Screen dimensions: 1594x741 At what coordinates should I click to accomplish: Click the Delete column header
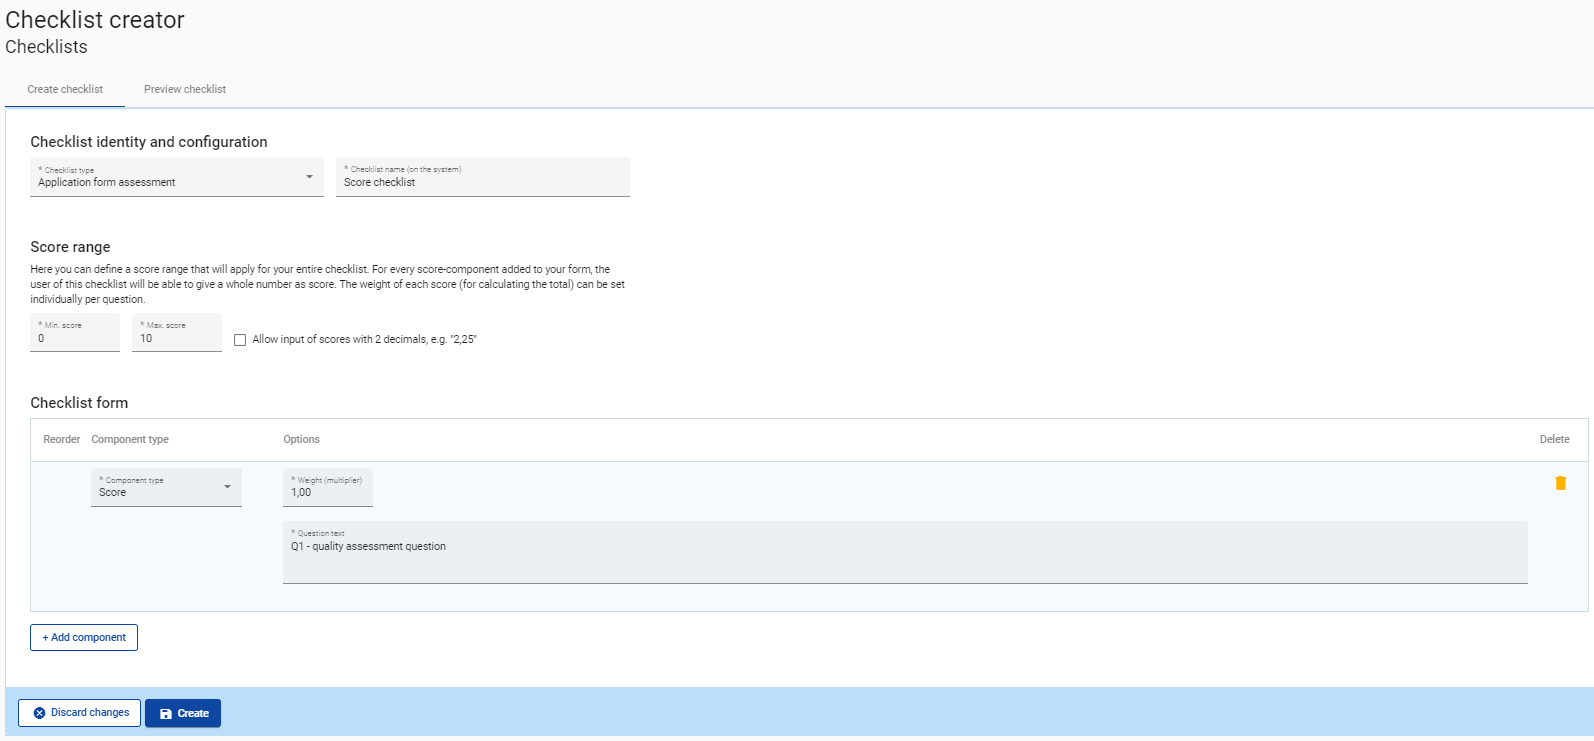tap(1554, 439)
